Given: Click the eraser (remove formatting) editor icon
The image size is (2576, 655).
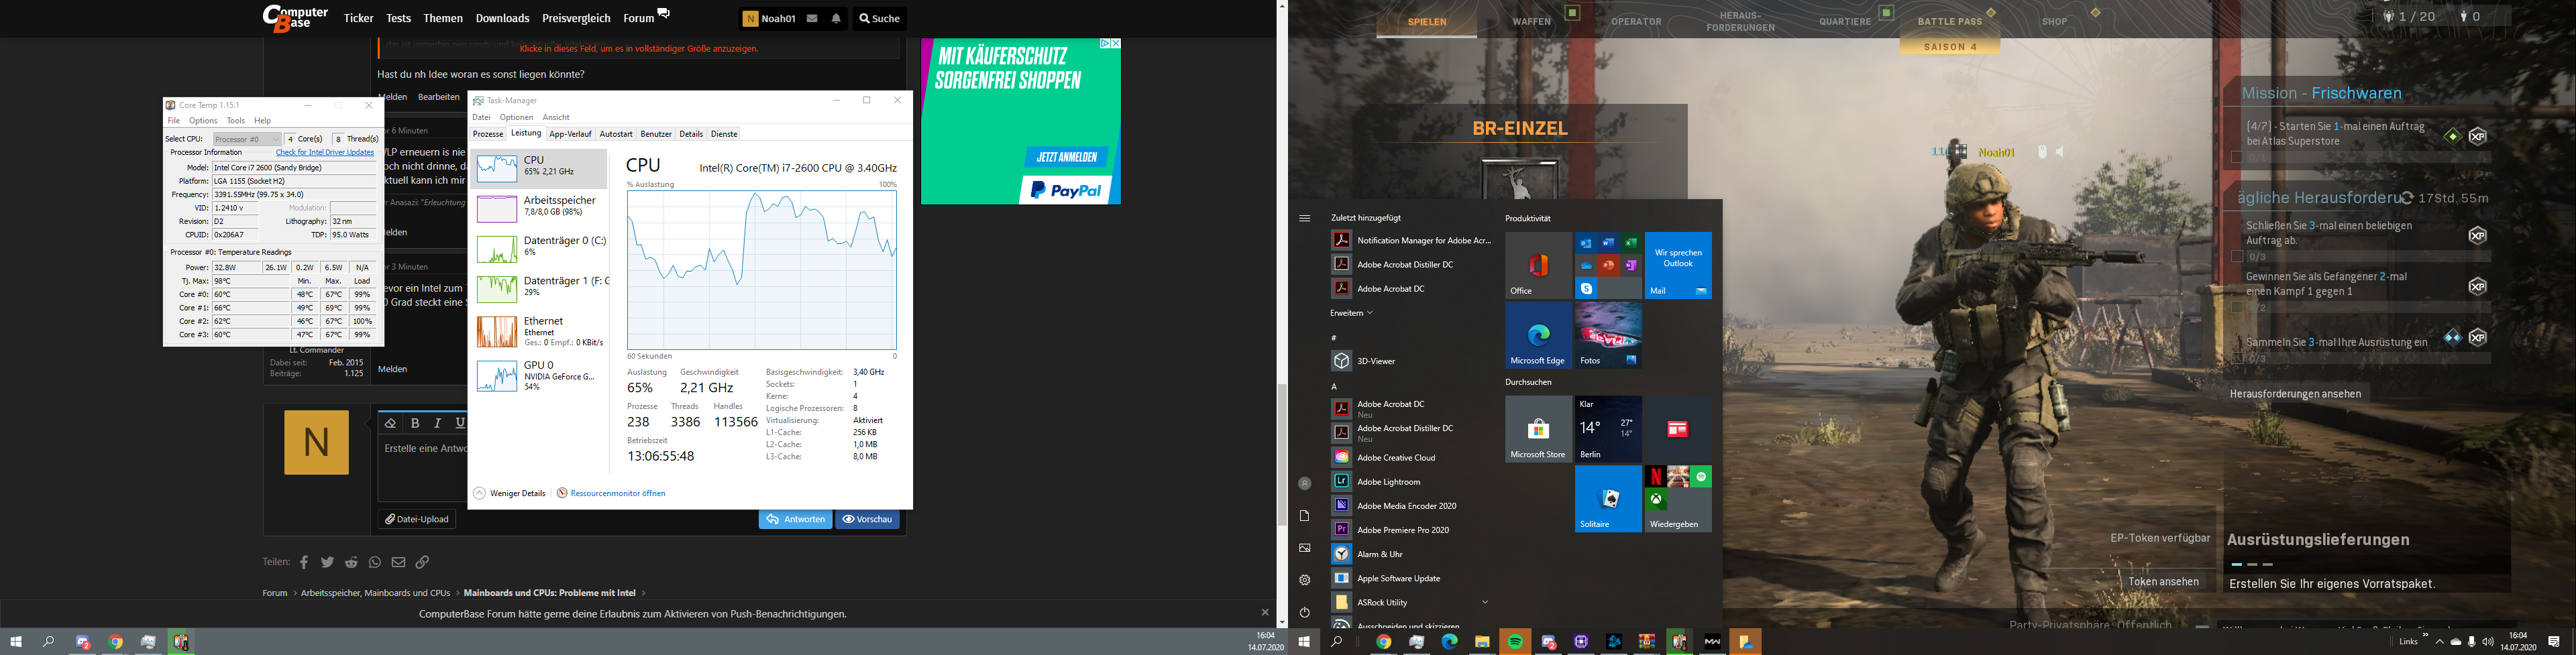Looking at the screenshot, I should click(390, 423).
